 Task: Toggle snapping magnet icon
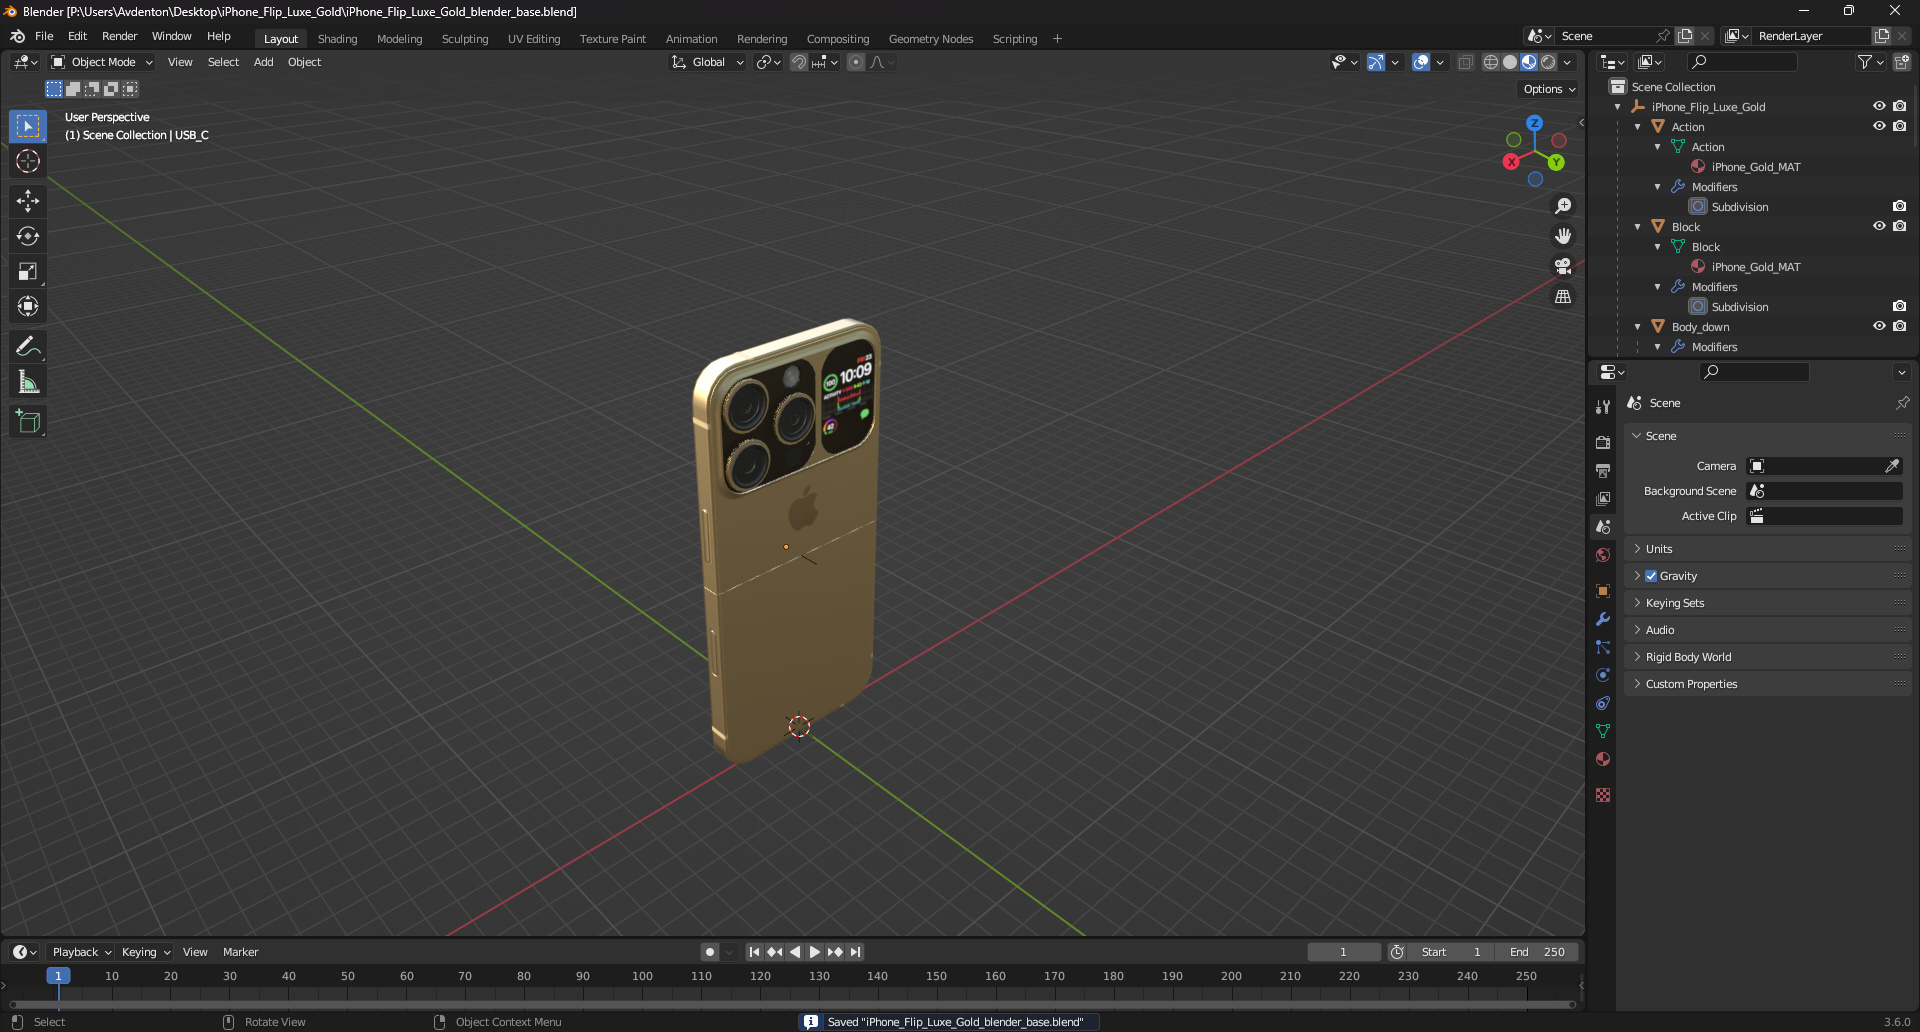tap(799, 62)
